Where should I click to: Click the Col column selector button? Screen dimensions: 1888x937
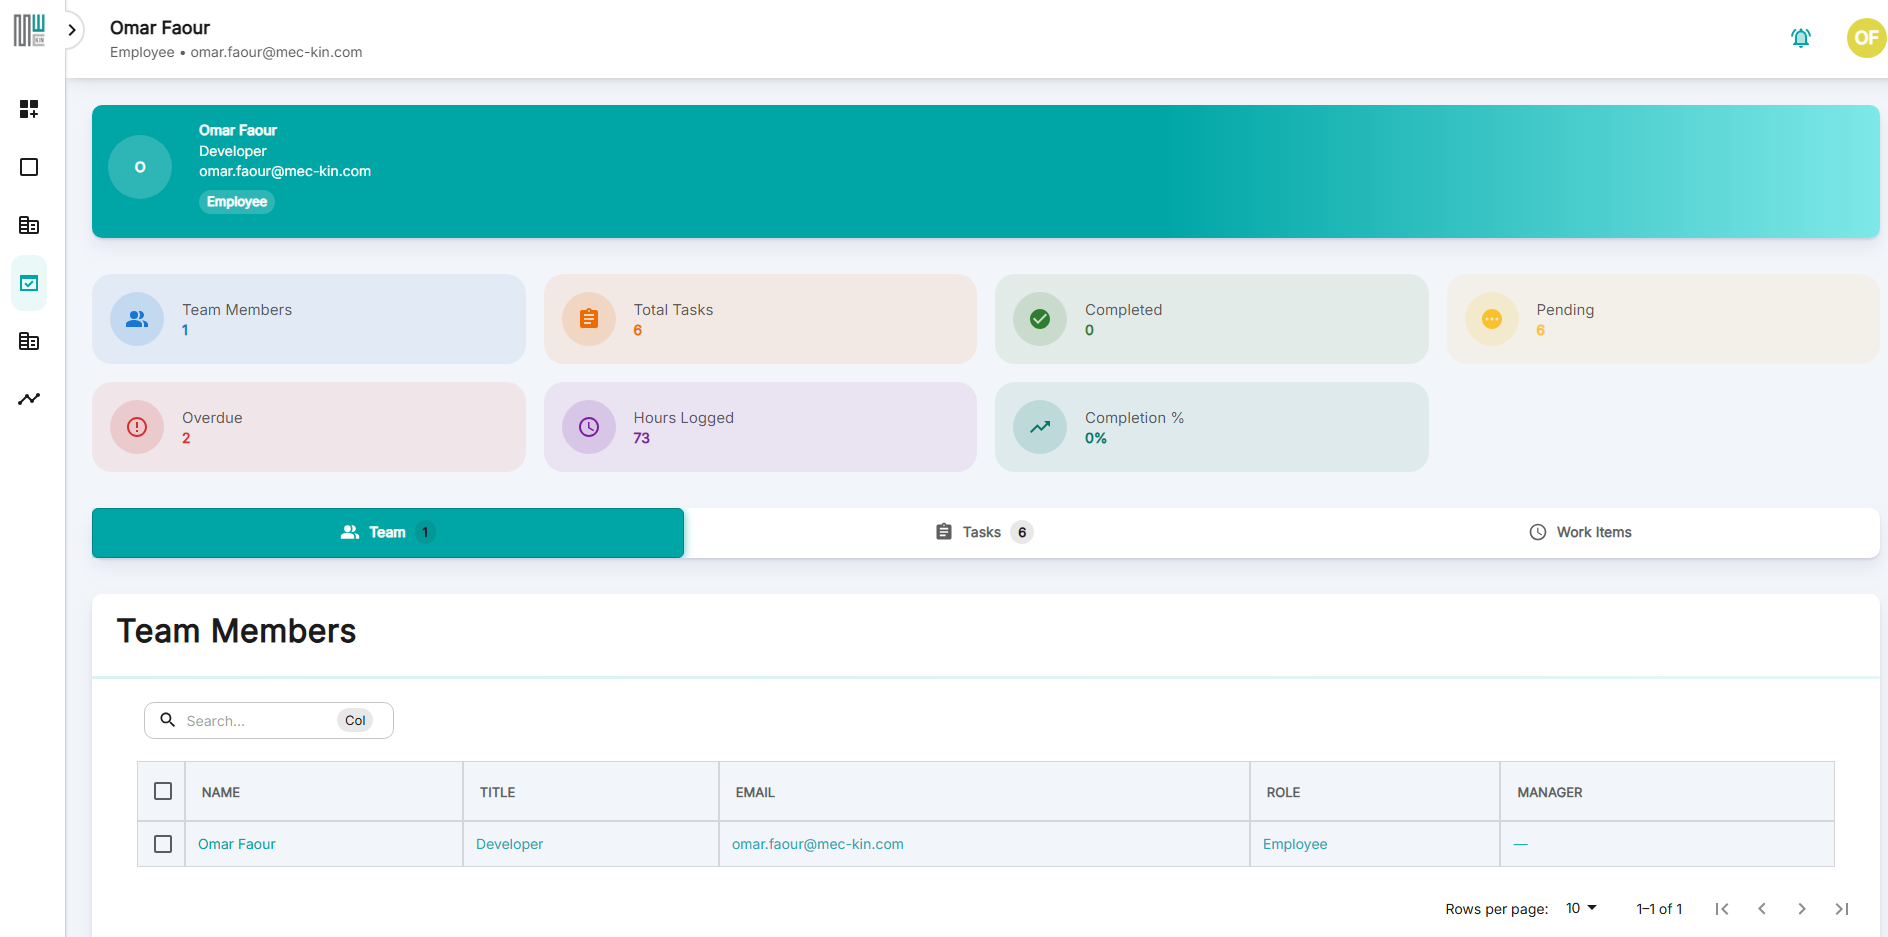355,721
